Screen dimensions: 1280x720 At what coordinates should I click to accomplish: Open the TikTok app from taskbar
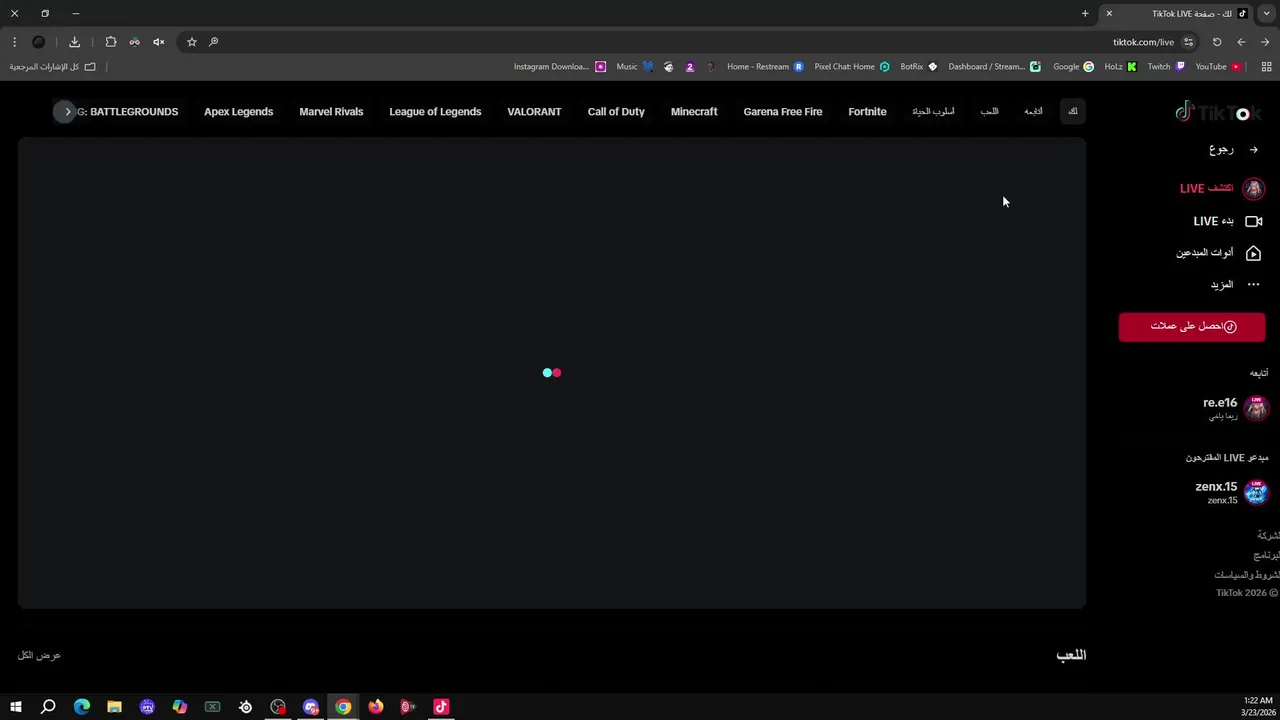pos(441,707)
